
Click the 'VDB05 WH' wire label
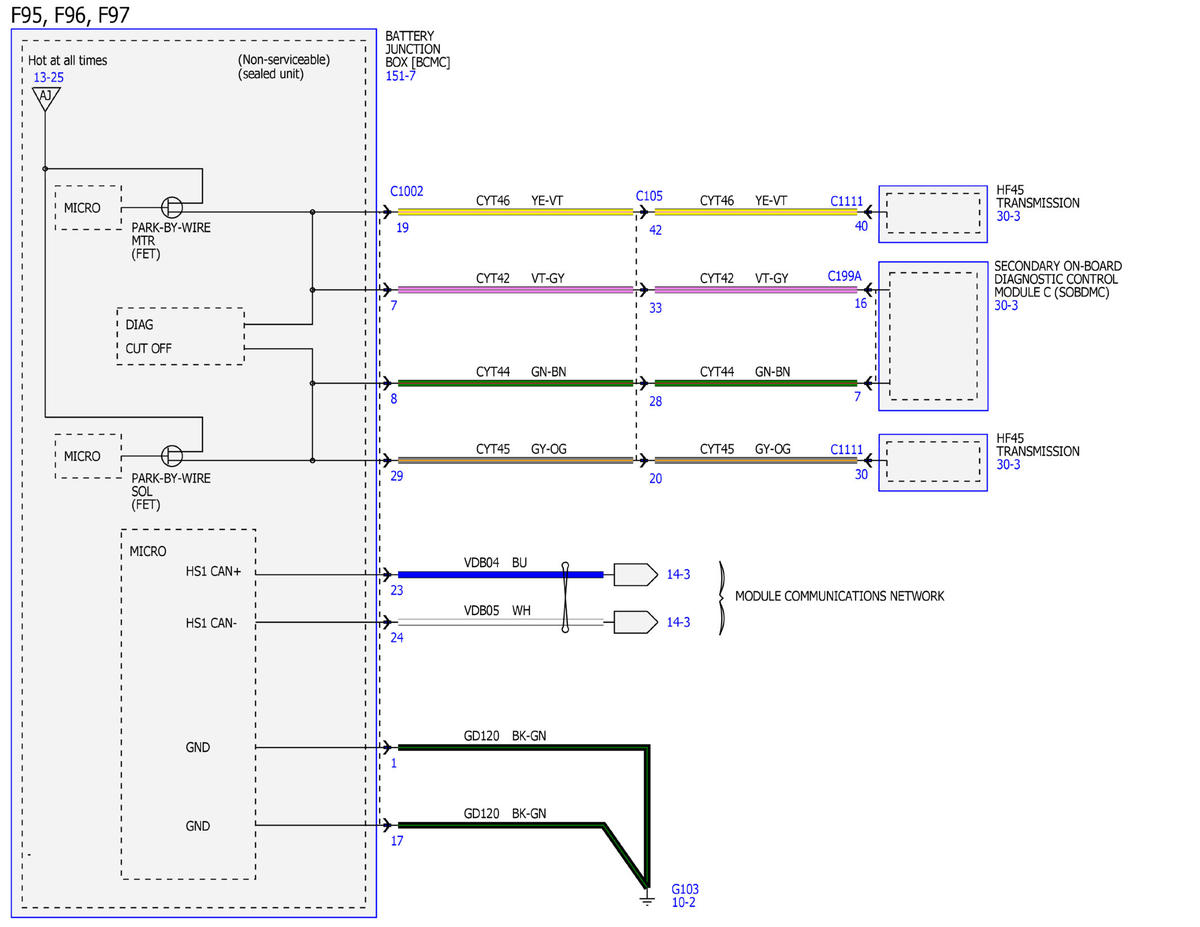pyautogui.click(x=497, y=610)
